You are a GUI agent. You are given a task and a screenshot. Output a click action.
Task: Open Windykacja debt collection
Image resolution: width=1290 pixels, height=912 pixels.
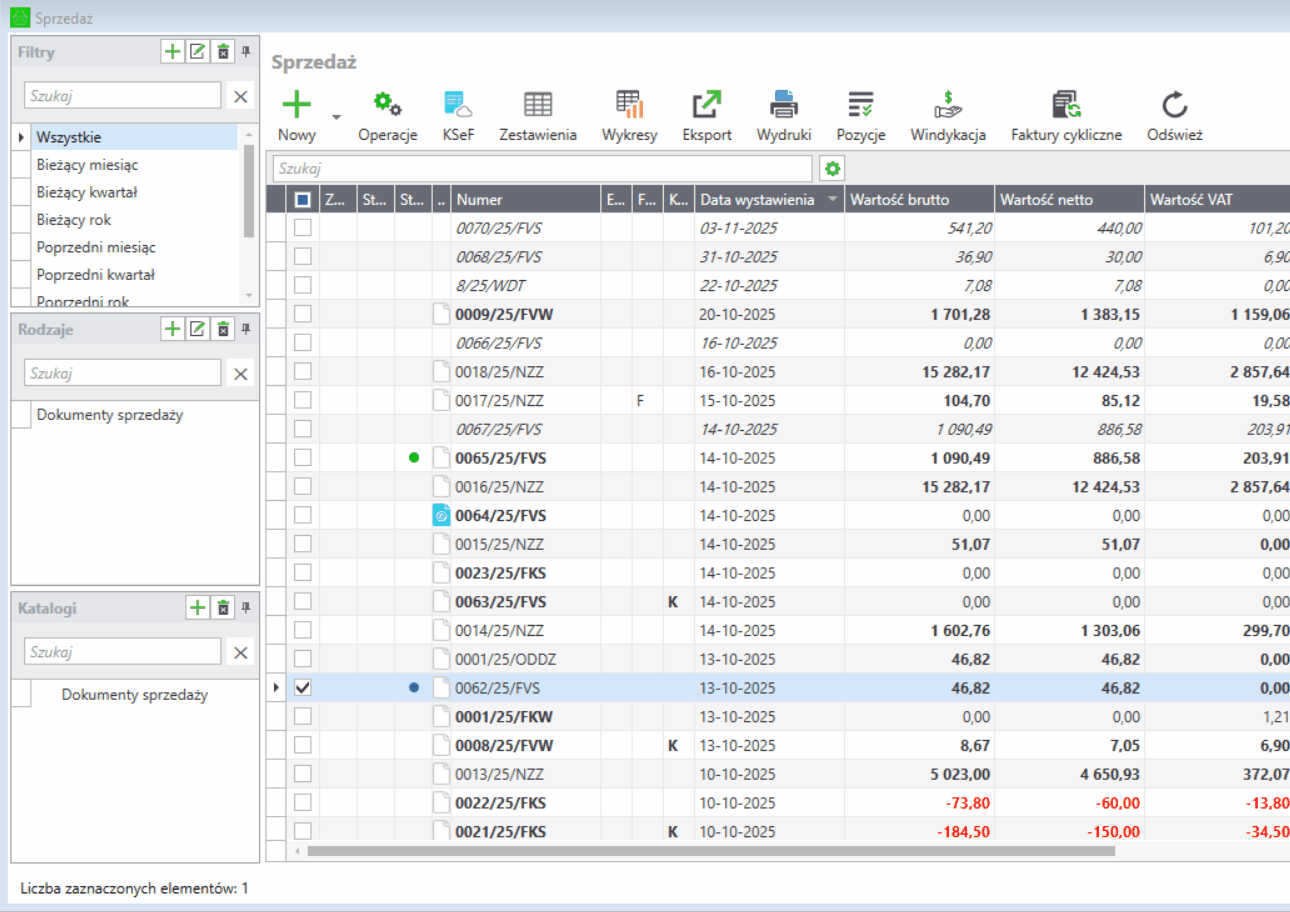click(947, 105)
